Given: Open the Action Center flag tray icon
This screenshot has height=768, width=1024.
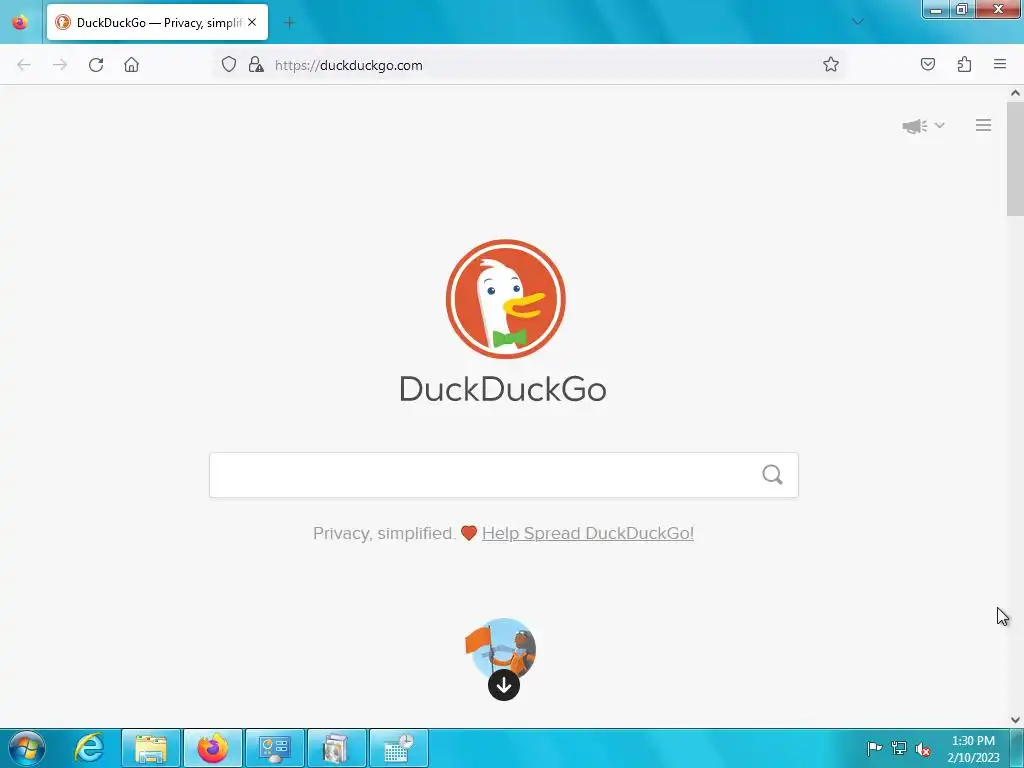Looking at the screenshot, I should tap(874, 748).
